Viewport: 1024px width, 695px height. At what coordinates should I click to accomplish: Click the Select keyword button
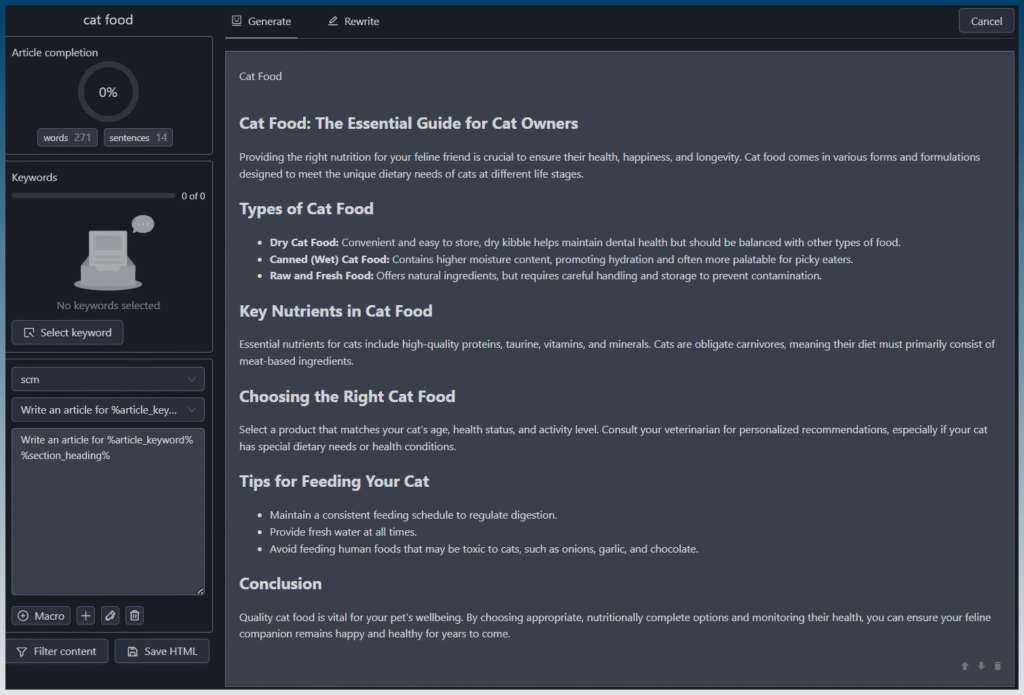[x=67, y=332]
